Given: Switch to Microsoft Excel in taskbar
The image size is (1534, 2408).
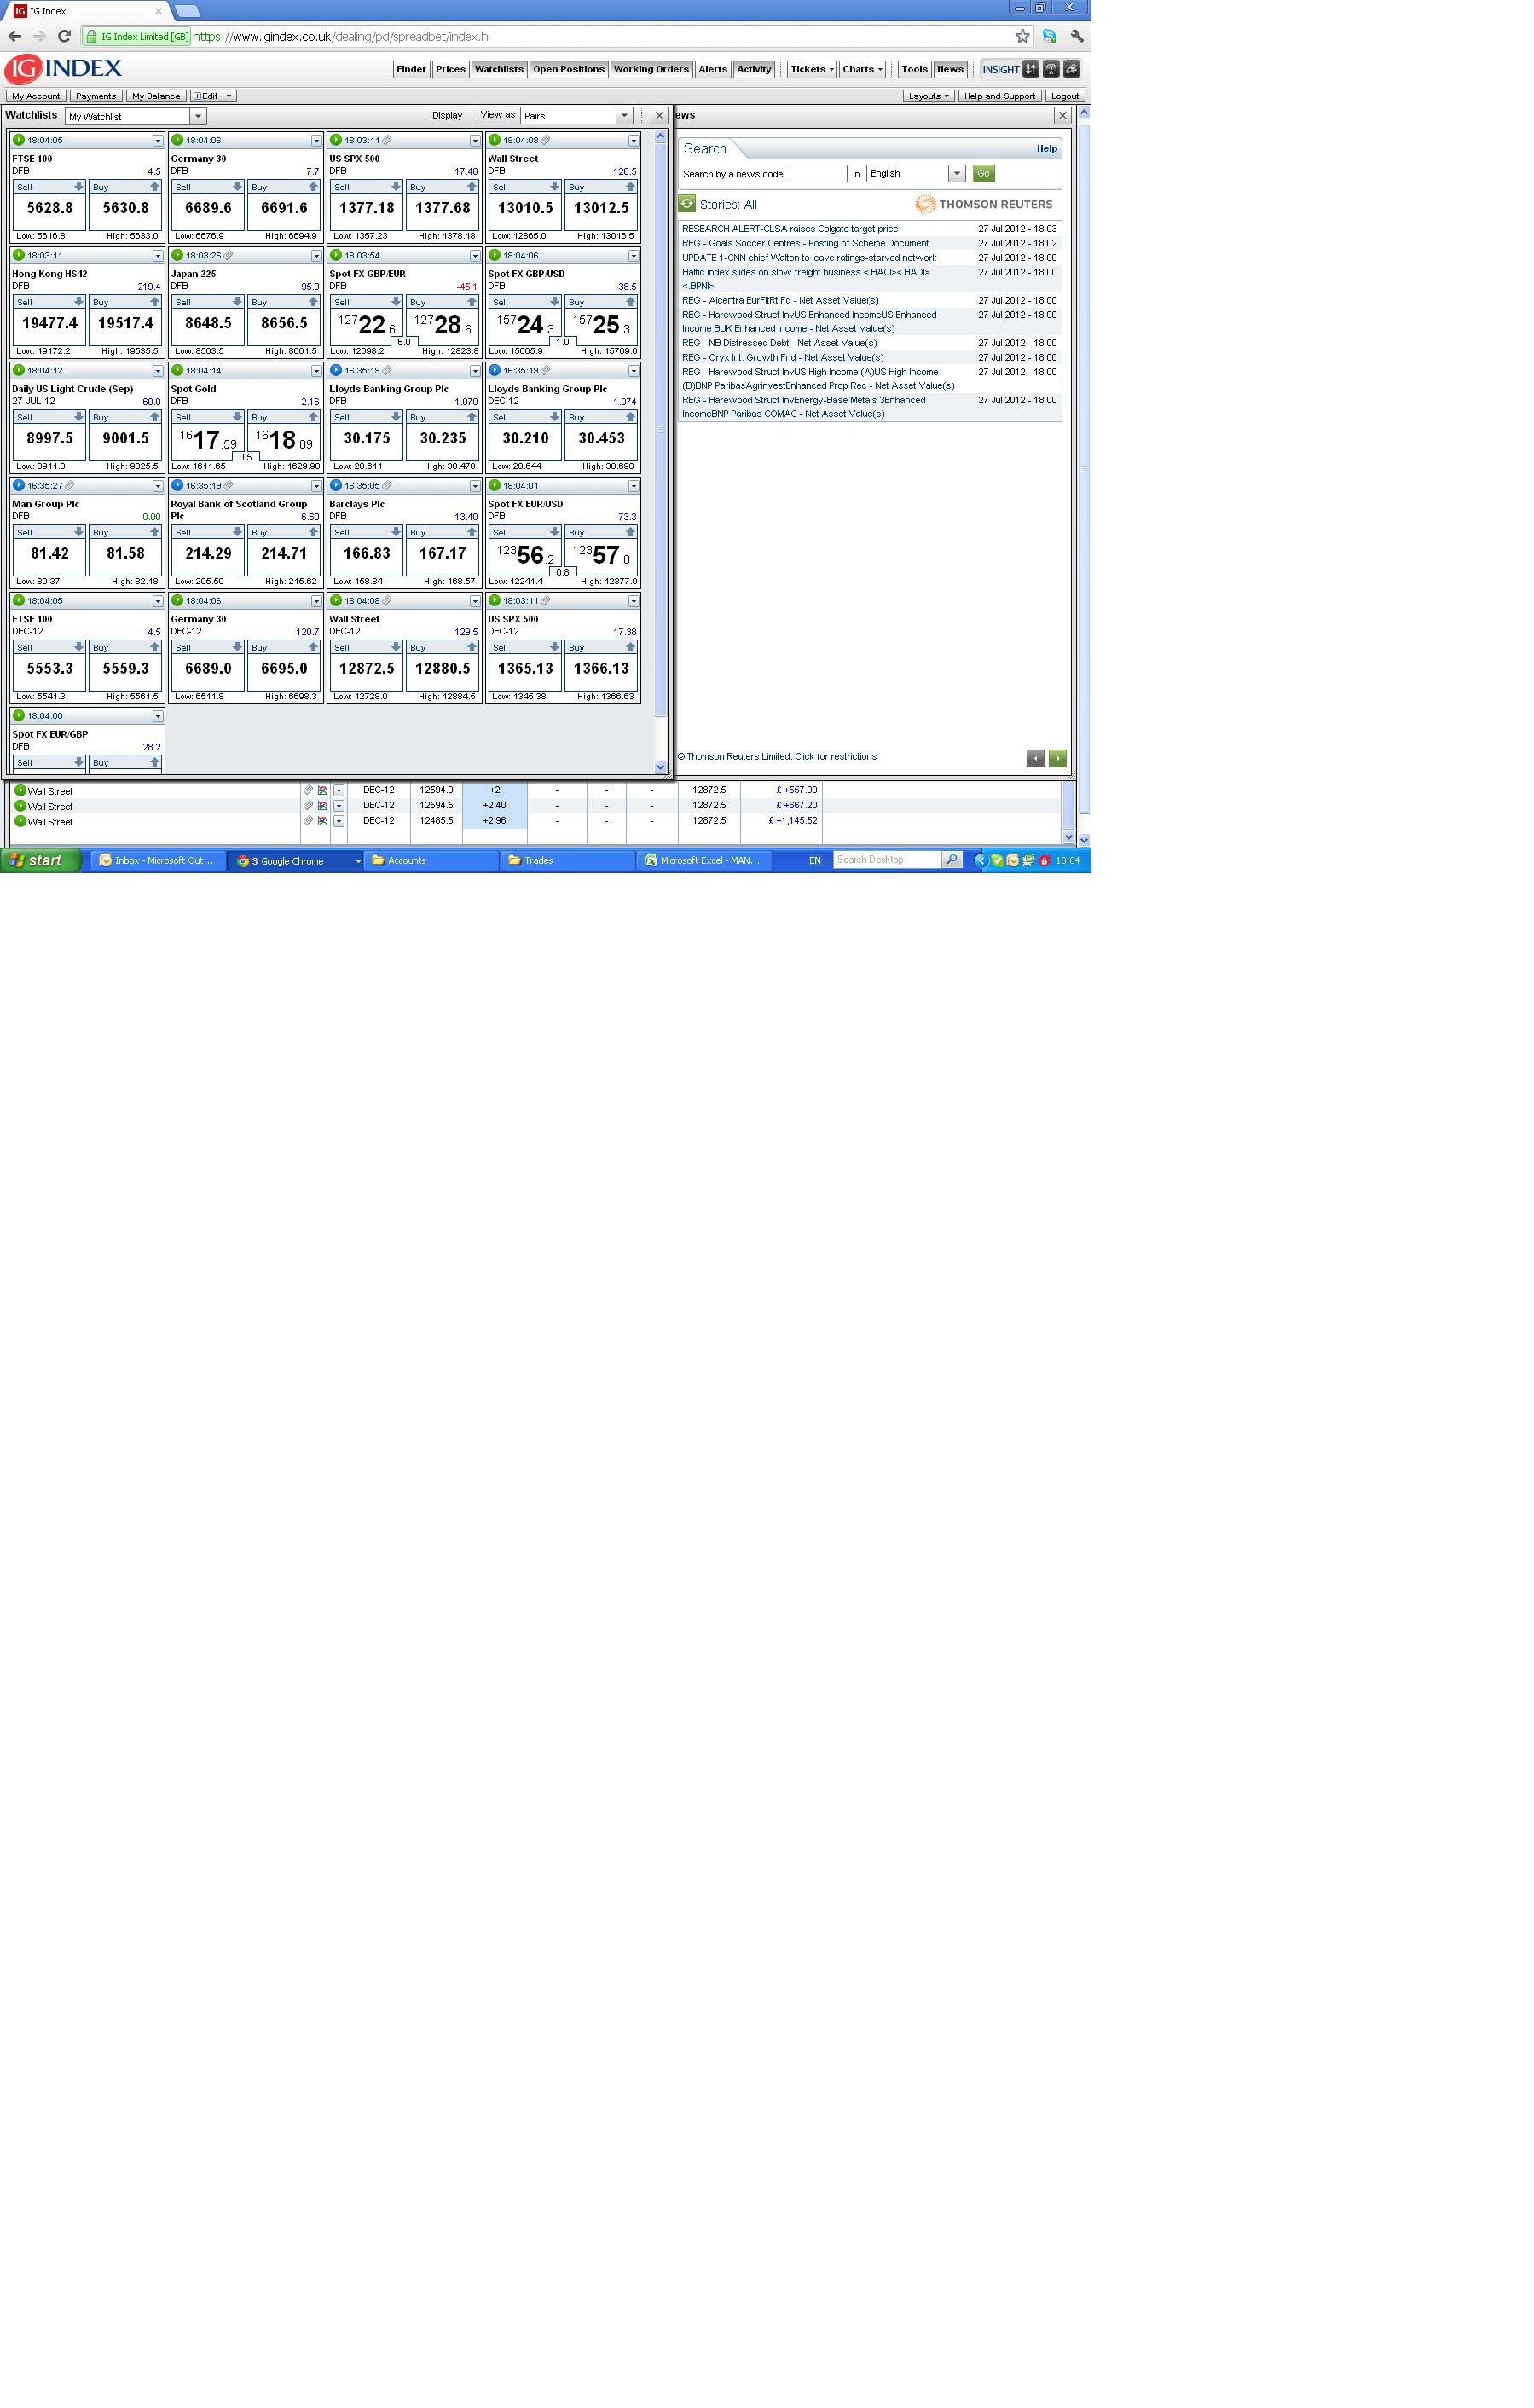Looking at the screenshot, I should click(704, 860).
